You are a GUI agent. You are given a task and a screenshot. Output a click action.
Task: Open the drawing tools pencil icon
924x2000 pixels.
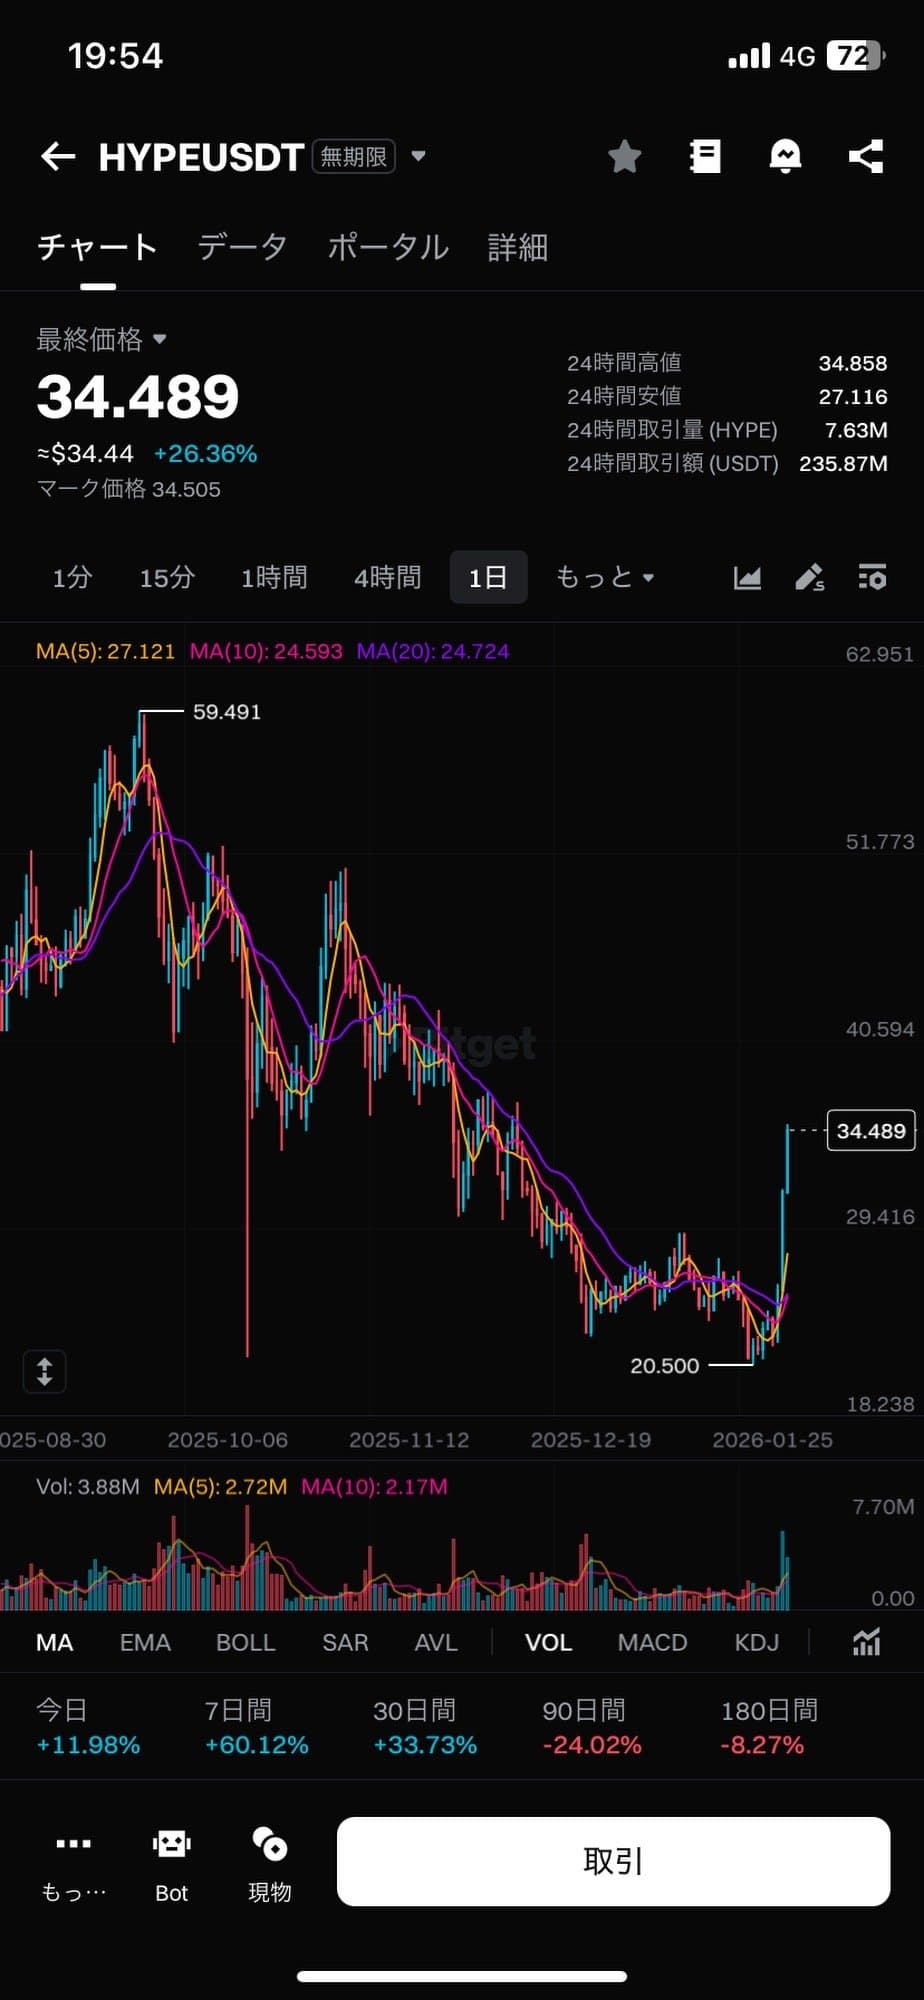click(809, 577)
